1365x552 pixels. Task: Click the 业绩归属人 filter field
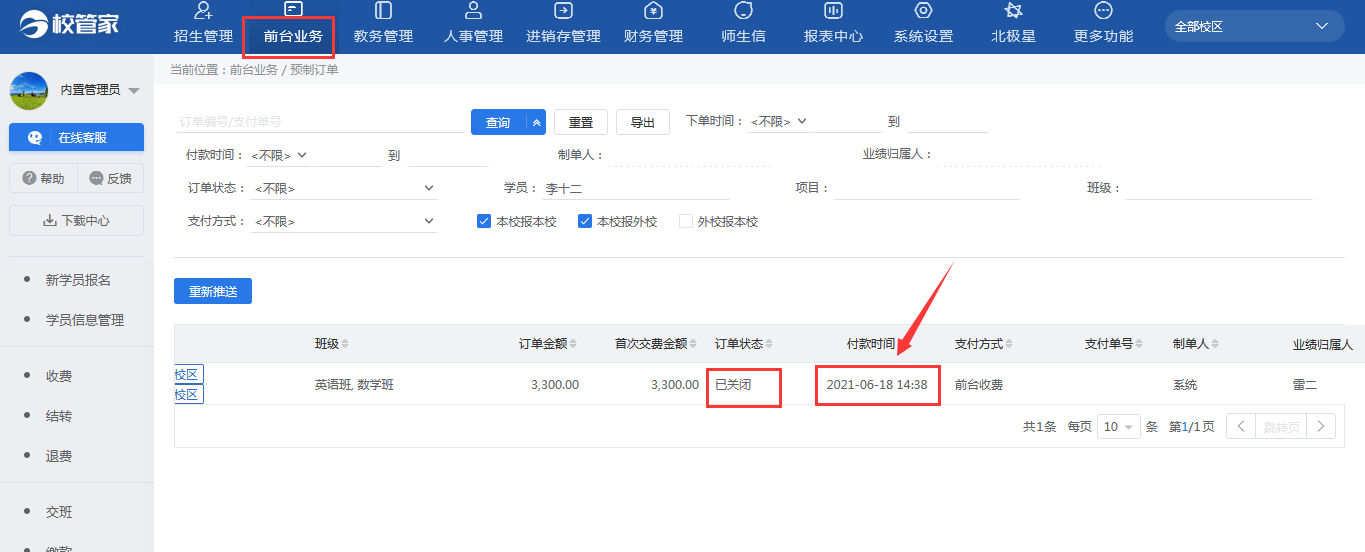(x=1018, y=155)
